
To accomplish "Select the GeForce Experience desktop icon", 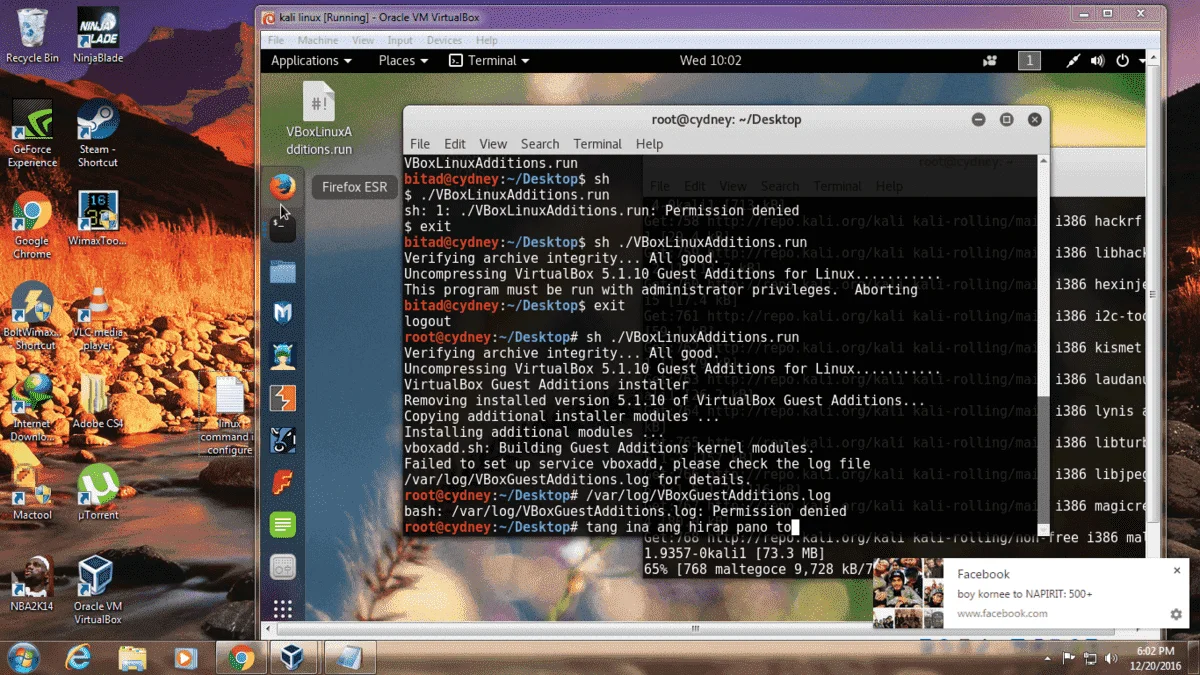I will click(x=32, y=134).
